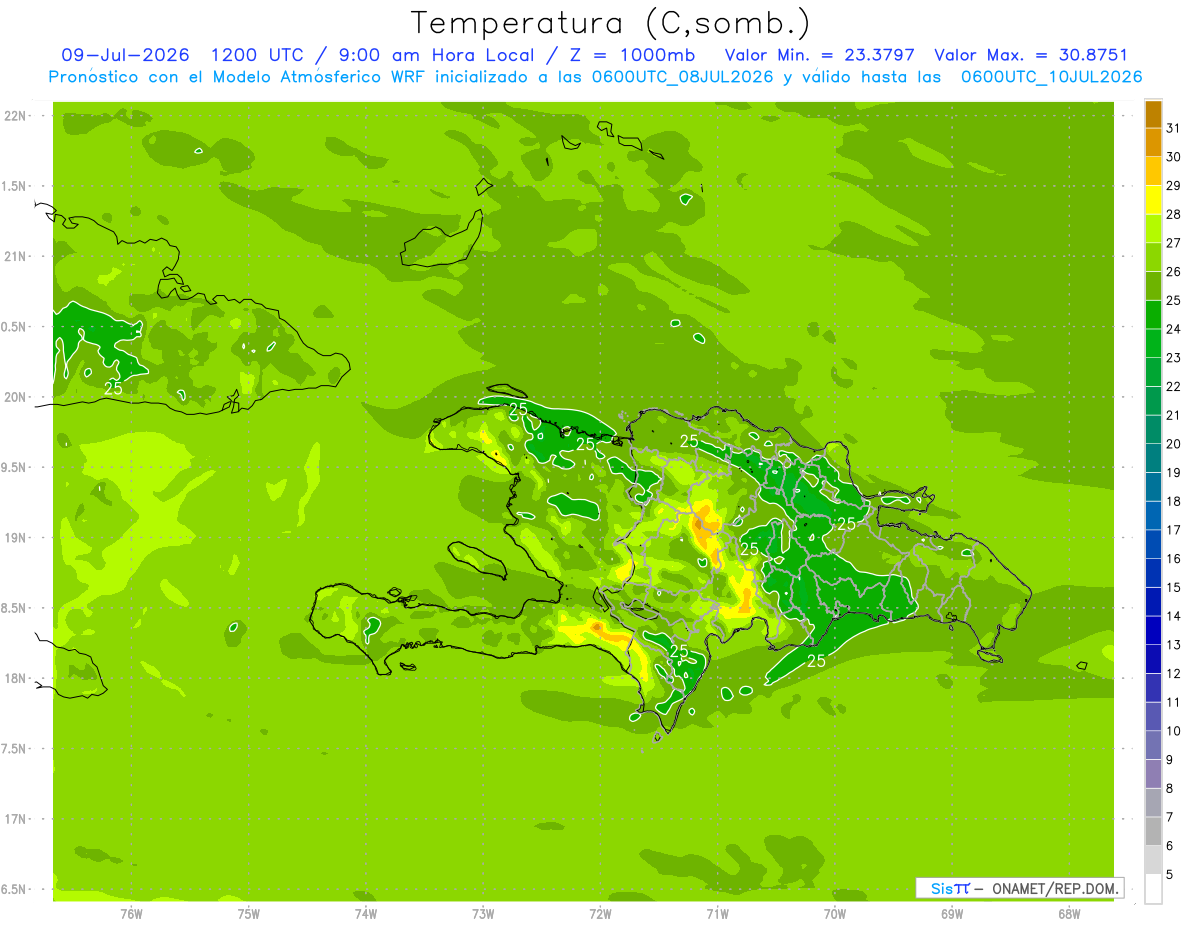Click the colour scale label "18"

[1173, 501]
